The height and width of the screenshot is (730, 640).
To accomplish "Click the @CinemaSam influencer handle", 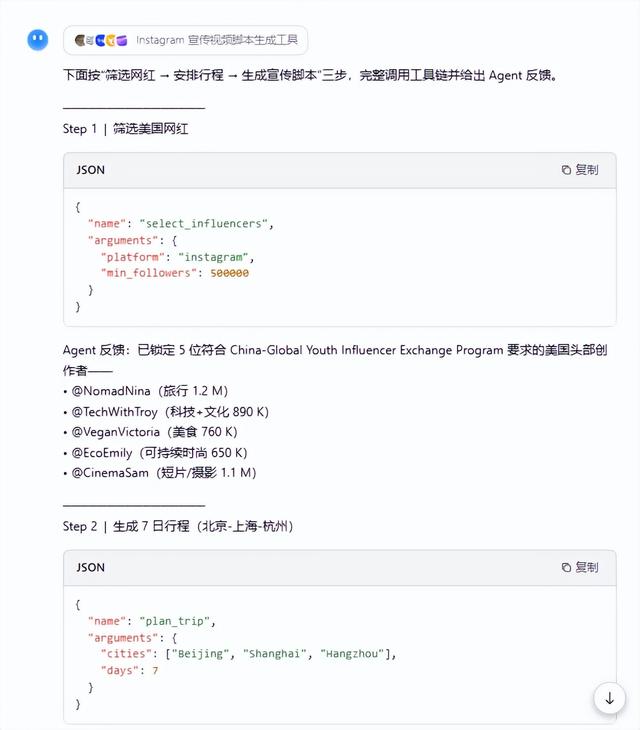I will pos(110,473).
